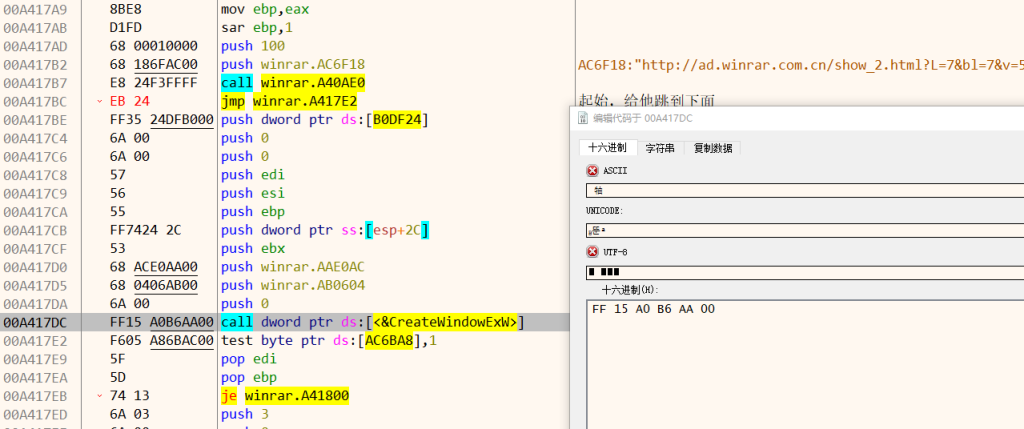Viewport: 1024px width, 429px height.
Task: Click the edit dialog title bar icon
Action: pyautogui.click(x=584, y=118)
